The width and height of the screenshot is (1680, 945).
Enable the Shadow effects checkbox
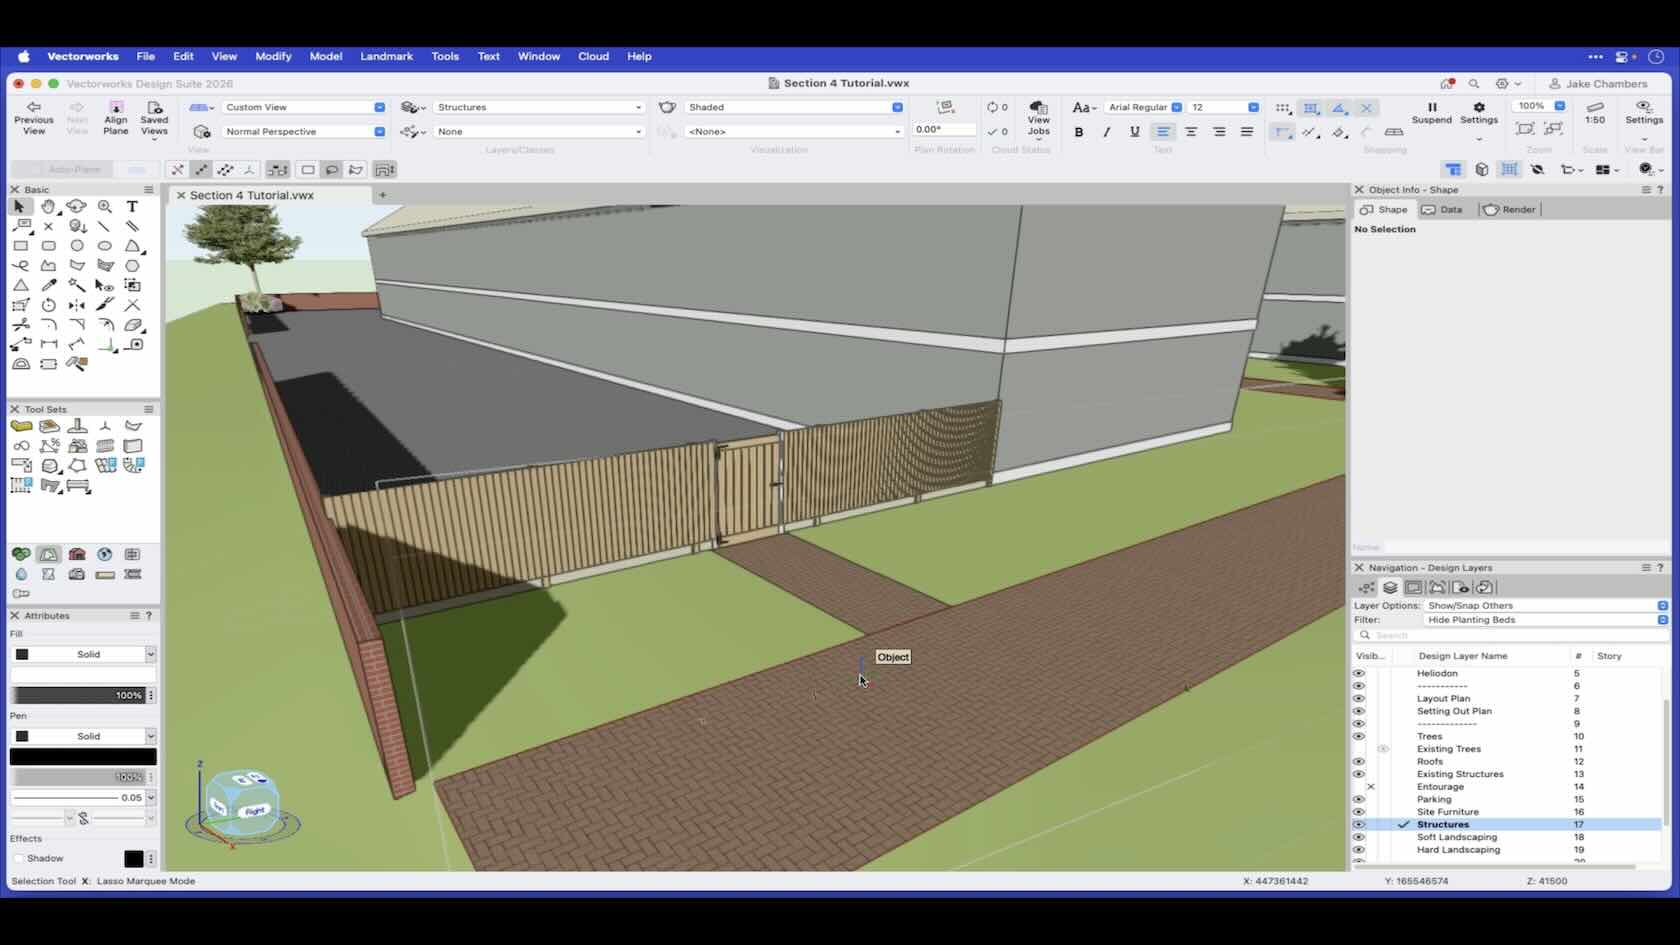coord(18,858)
